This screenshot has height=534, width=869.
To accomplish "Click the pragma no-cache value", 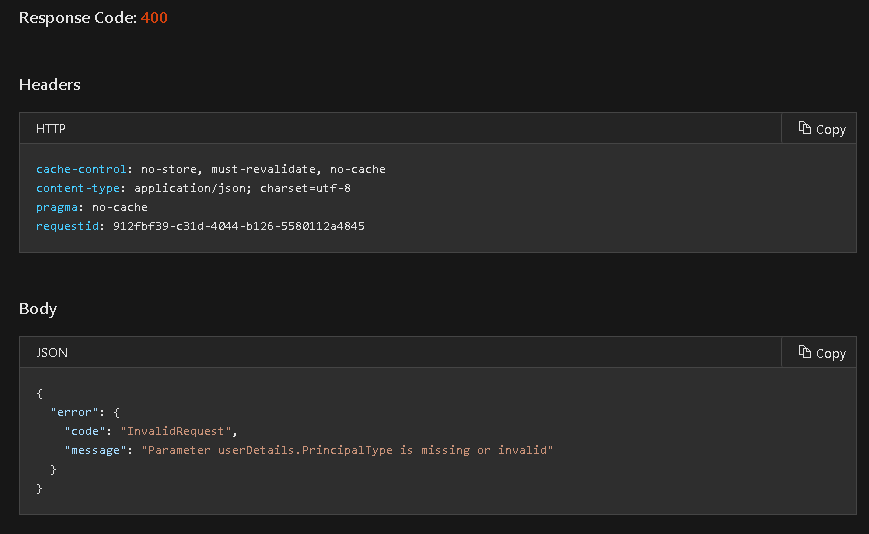I will [120, 207].
